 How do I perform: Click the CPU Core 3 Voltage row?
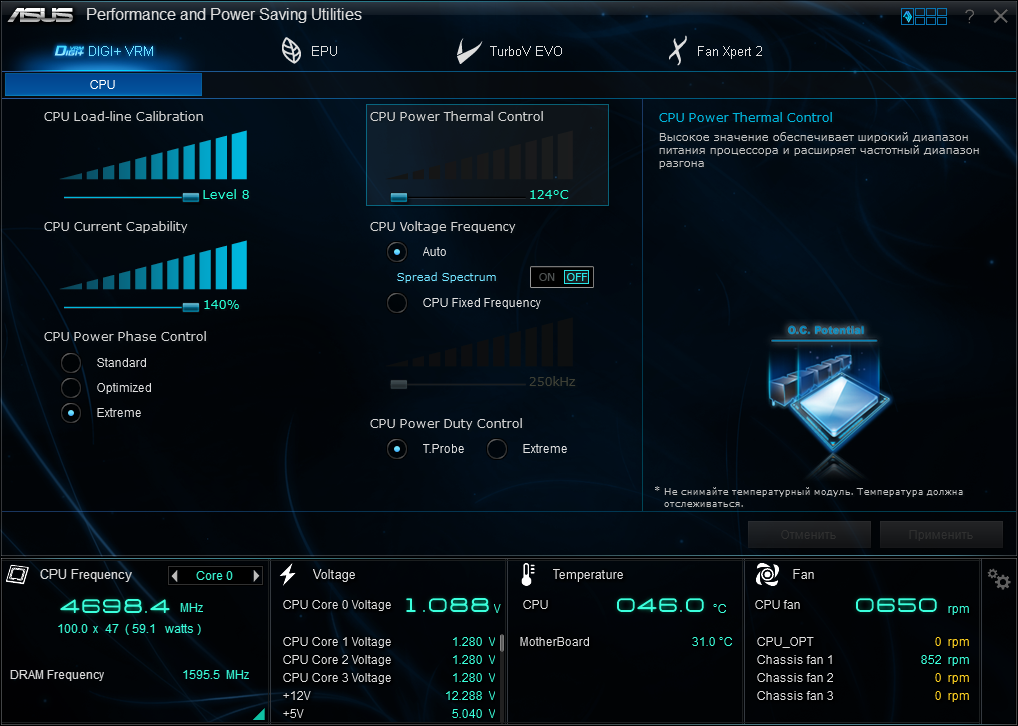389,678
